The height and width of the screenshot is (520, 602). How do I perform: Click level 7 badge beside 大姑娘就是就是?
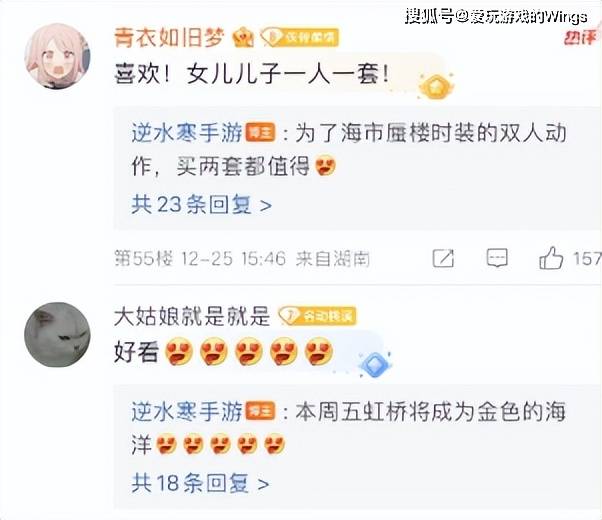[x=318, y=316]
